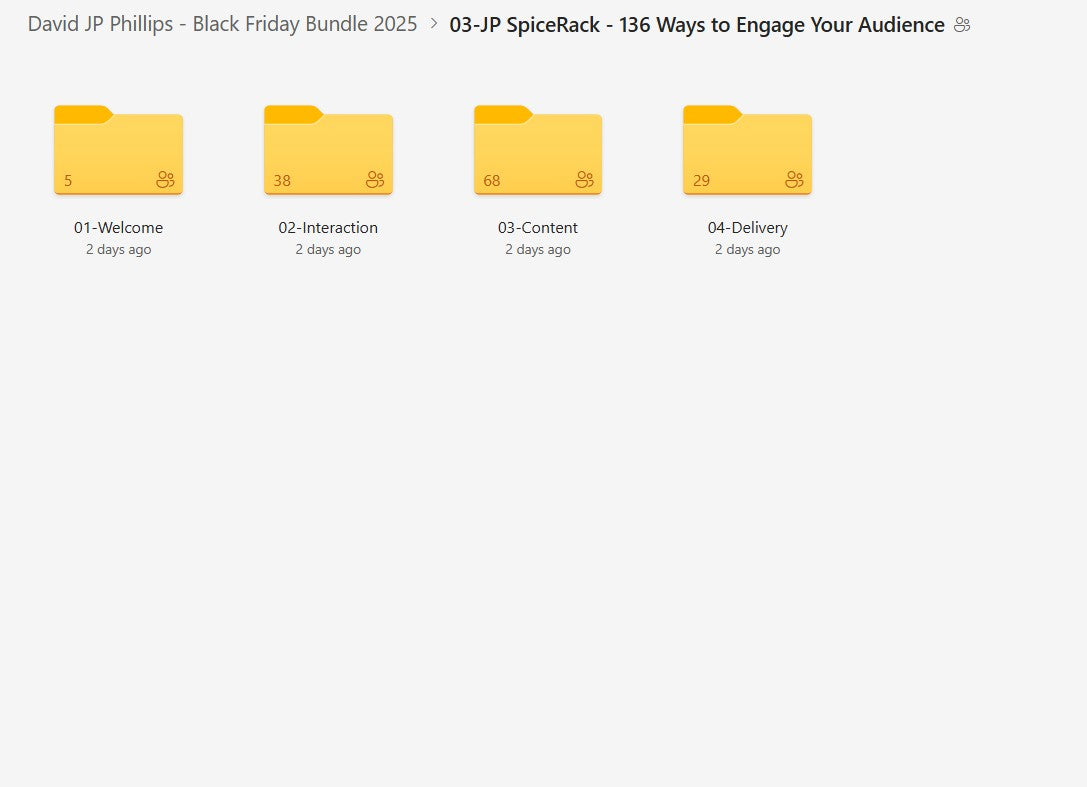Image resolution: width=1087 pixels, height=787 pixels.
Task: Click the item count 29 on Delivery folder
Action: pyautogui.click(x=702, y=181)
